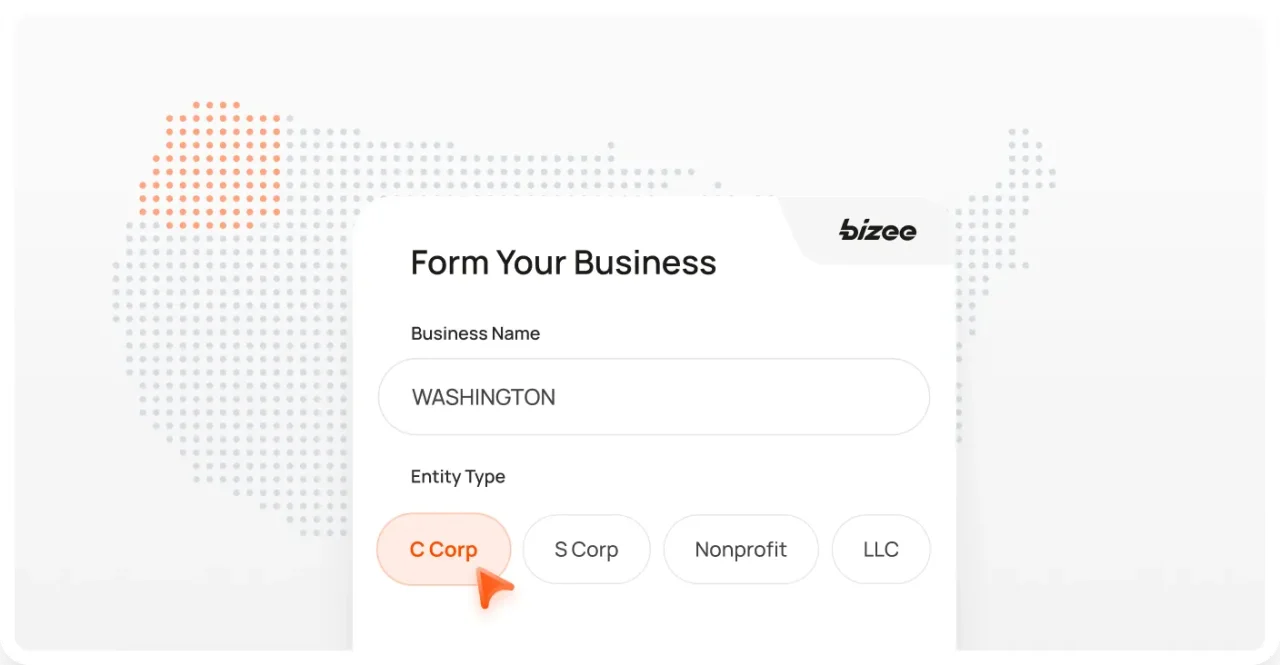Select the LLC entity button
Screen dimensions: 1280x665
point(880,549)
